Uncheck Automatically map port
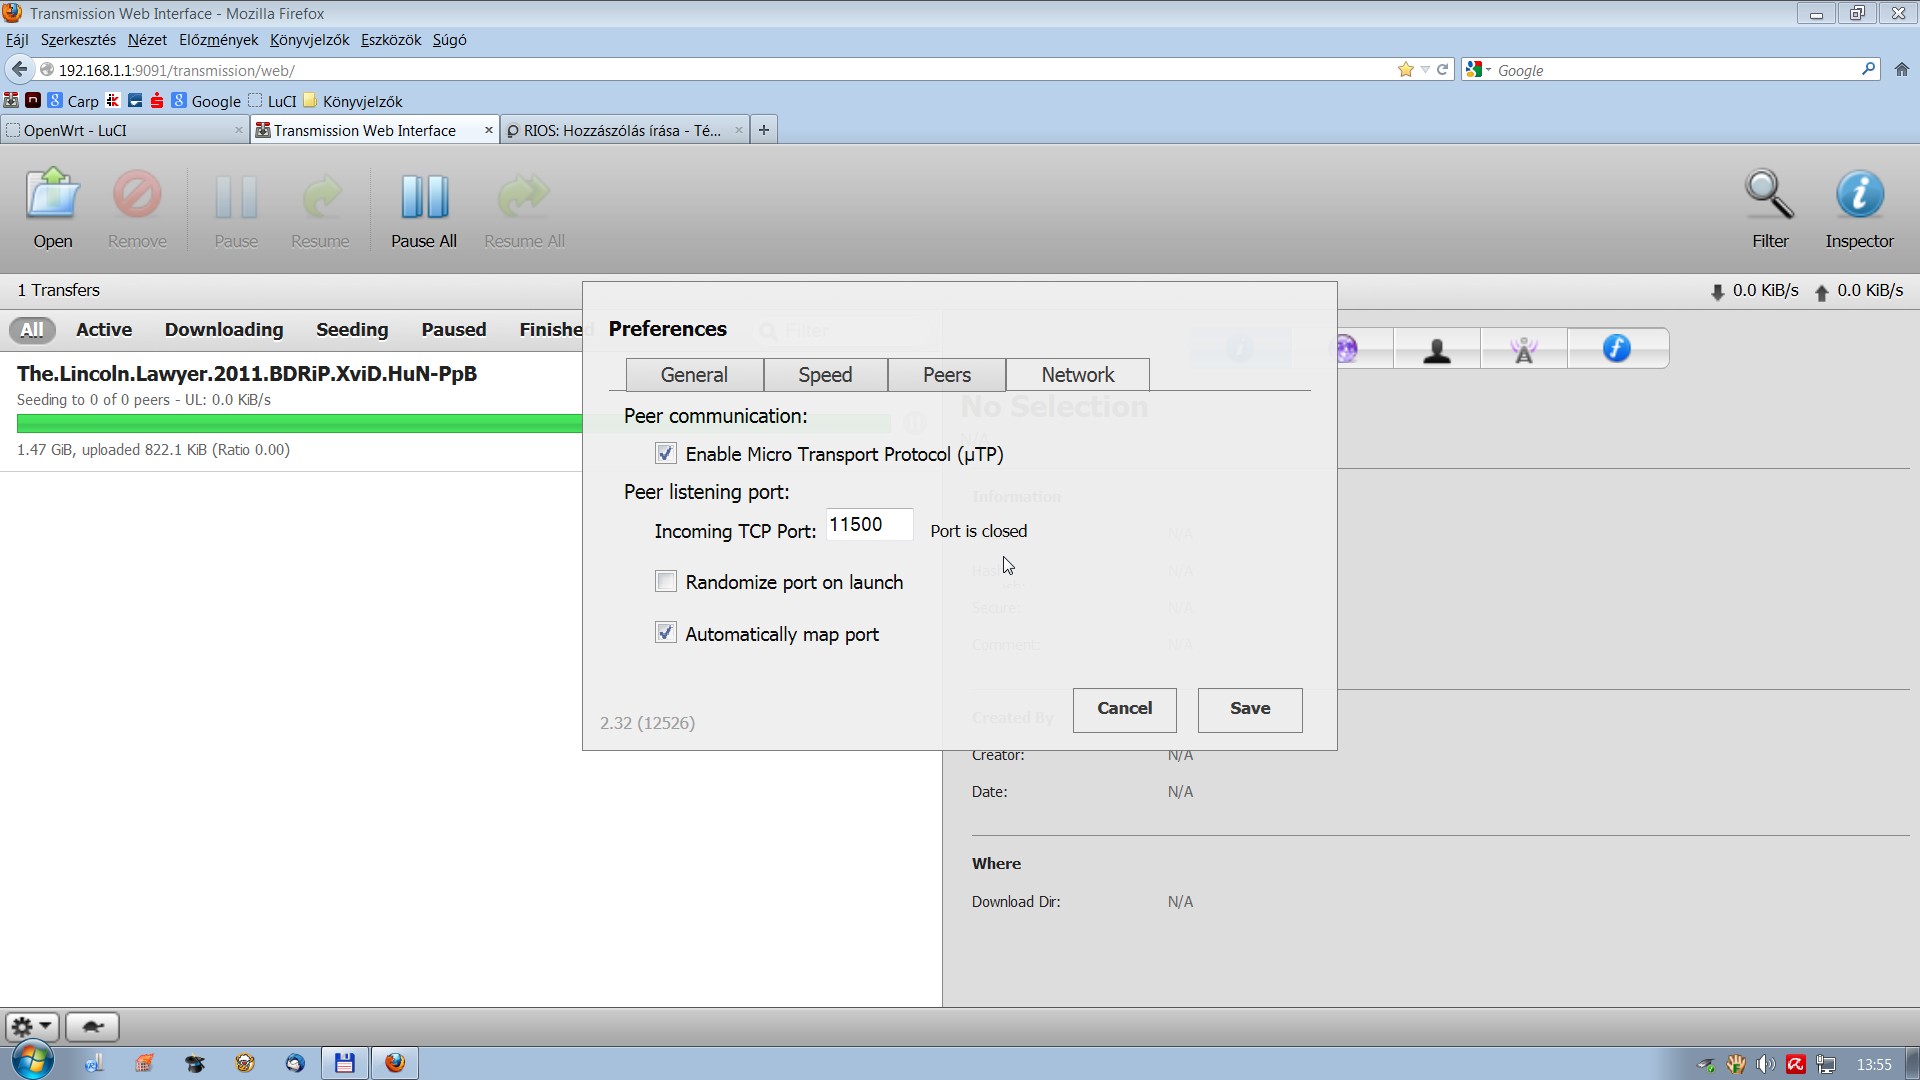The width and height of the screenshot is (1920, 1080). (666, 634)
